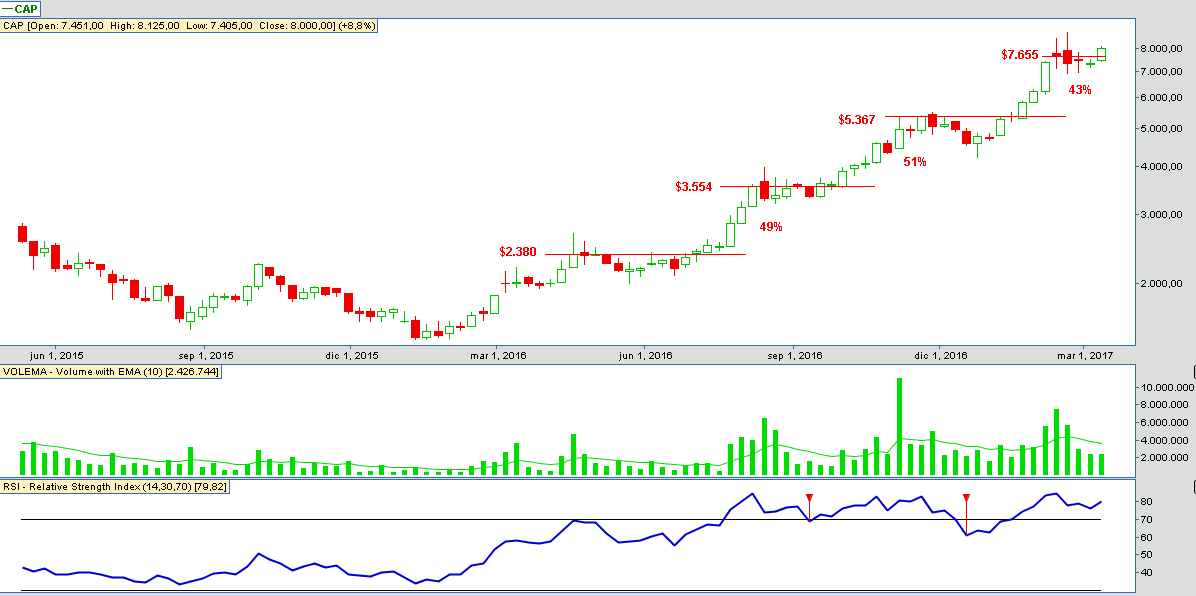Click the first red RSI arrow marker
This screenshot has height=596, width=1196.
tap(809, 498)
